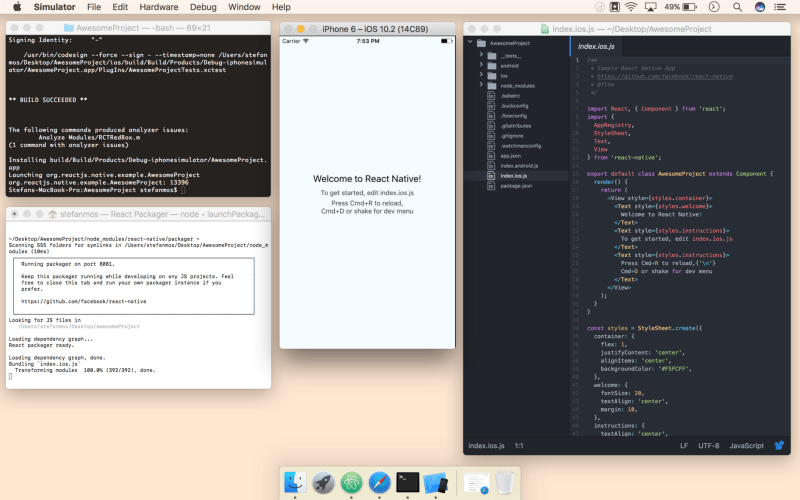Expand the node_modules folder arrow
The image size is (800, 500).
(481, 85)
